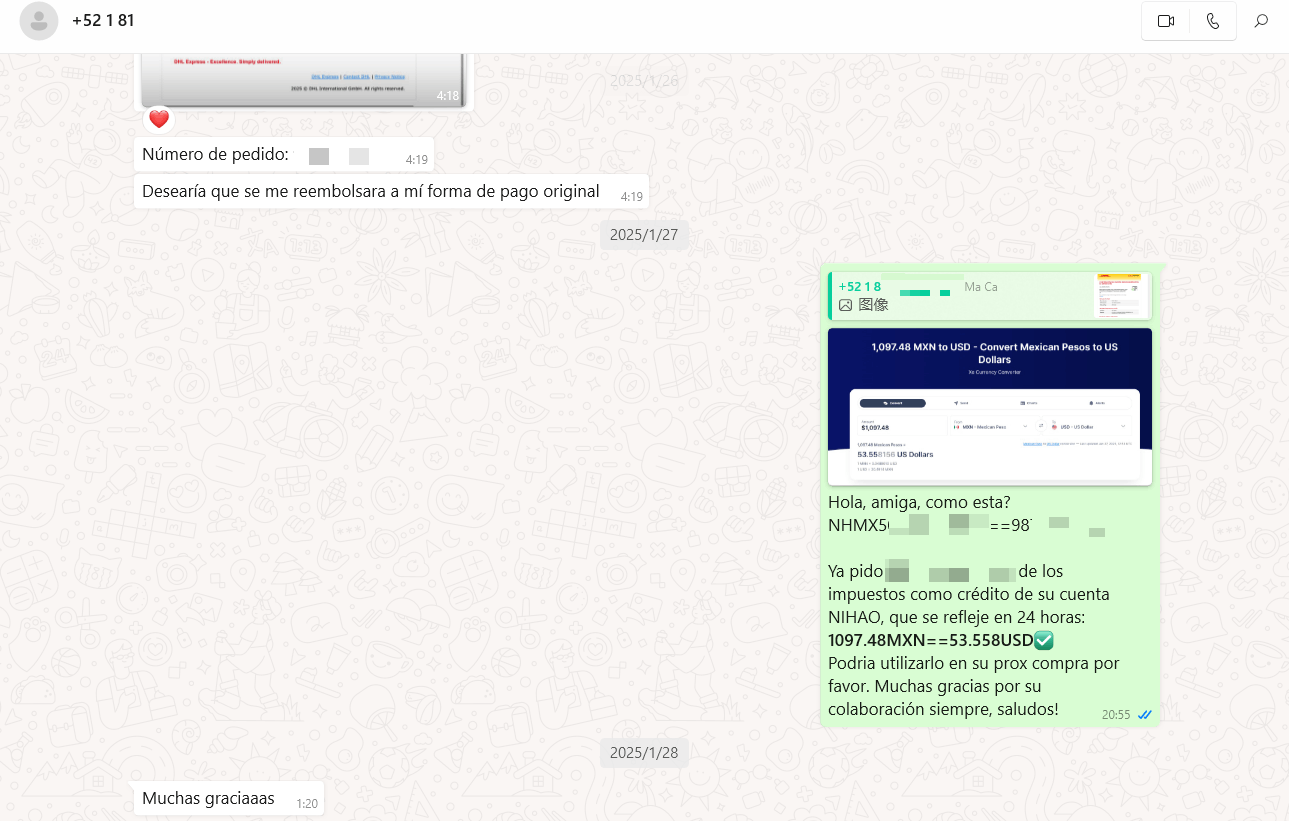Select the 'Desearía que se me reembolsara' message
The image size is (1289, 821).
pos(391,191)
